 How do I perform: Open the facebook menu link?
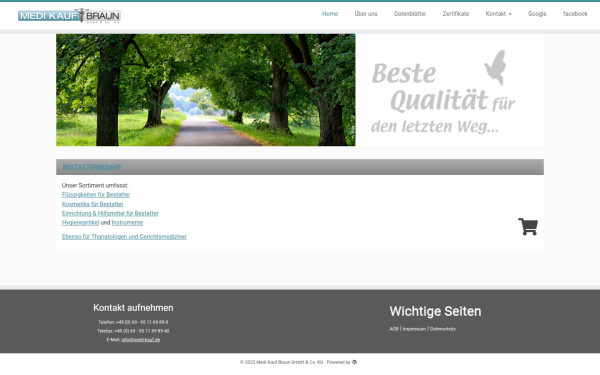pos(575,14)
